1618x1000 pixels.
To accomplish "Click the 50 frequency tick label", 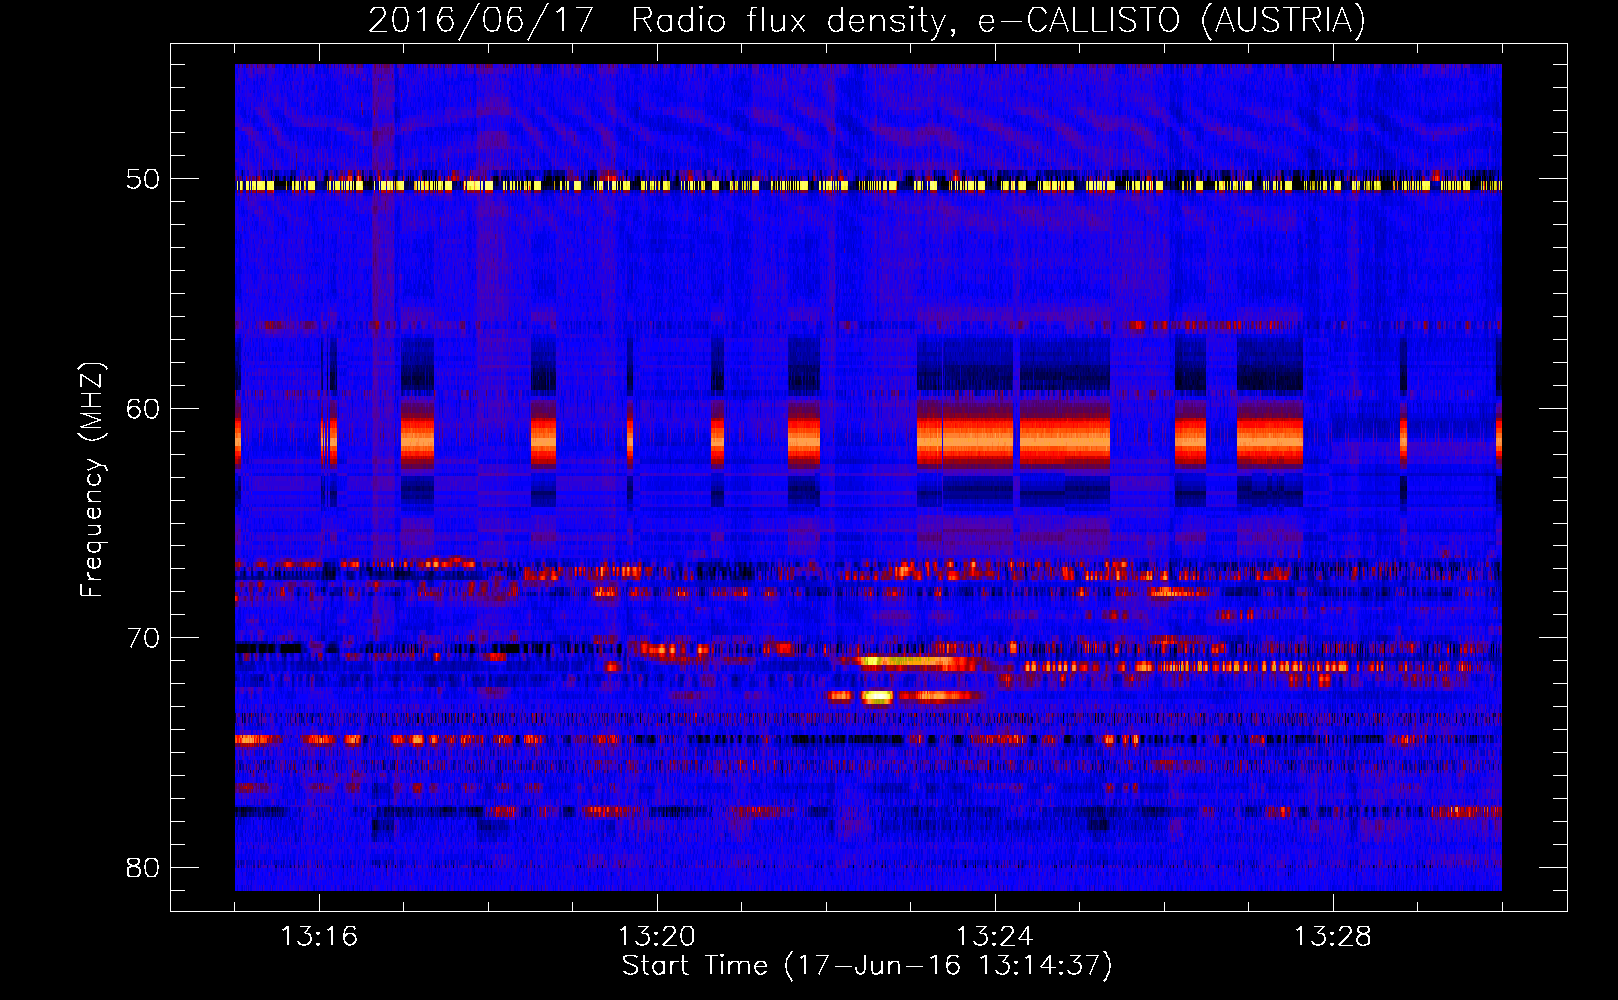I will tap(143, 180).
